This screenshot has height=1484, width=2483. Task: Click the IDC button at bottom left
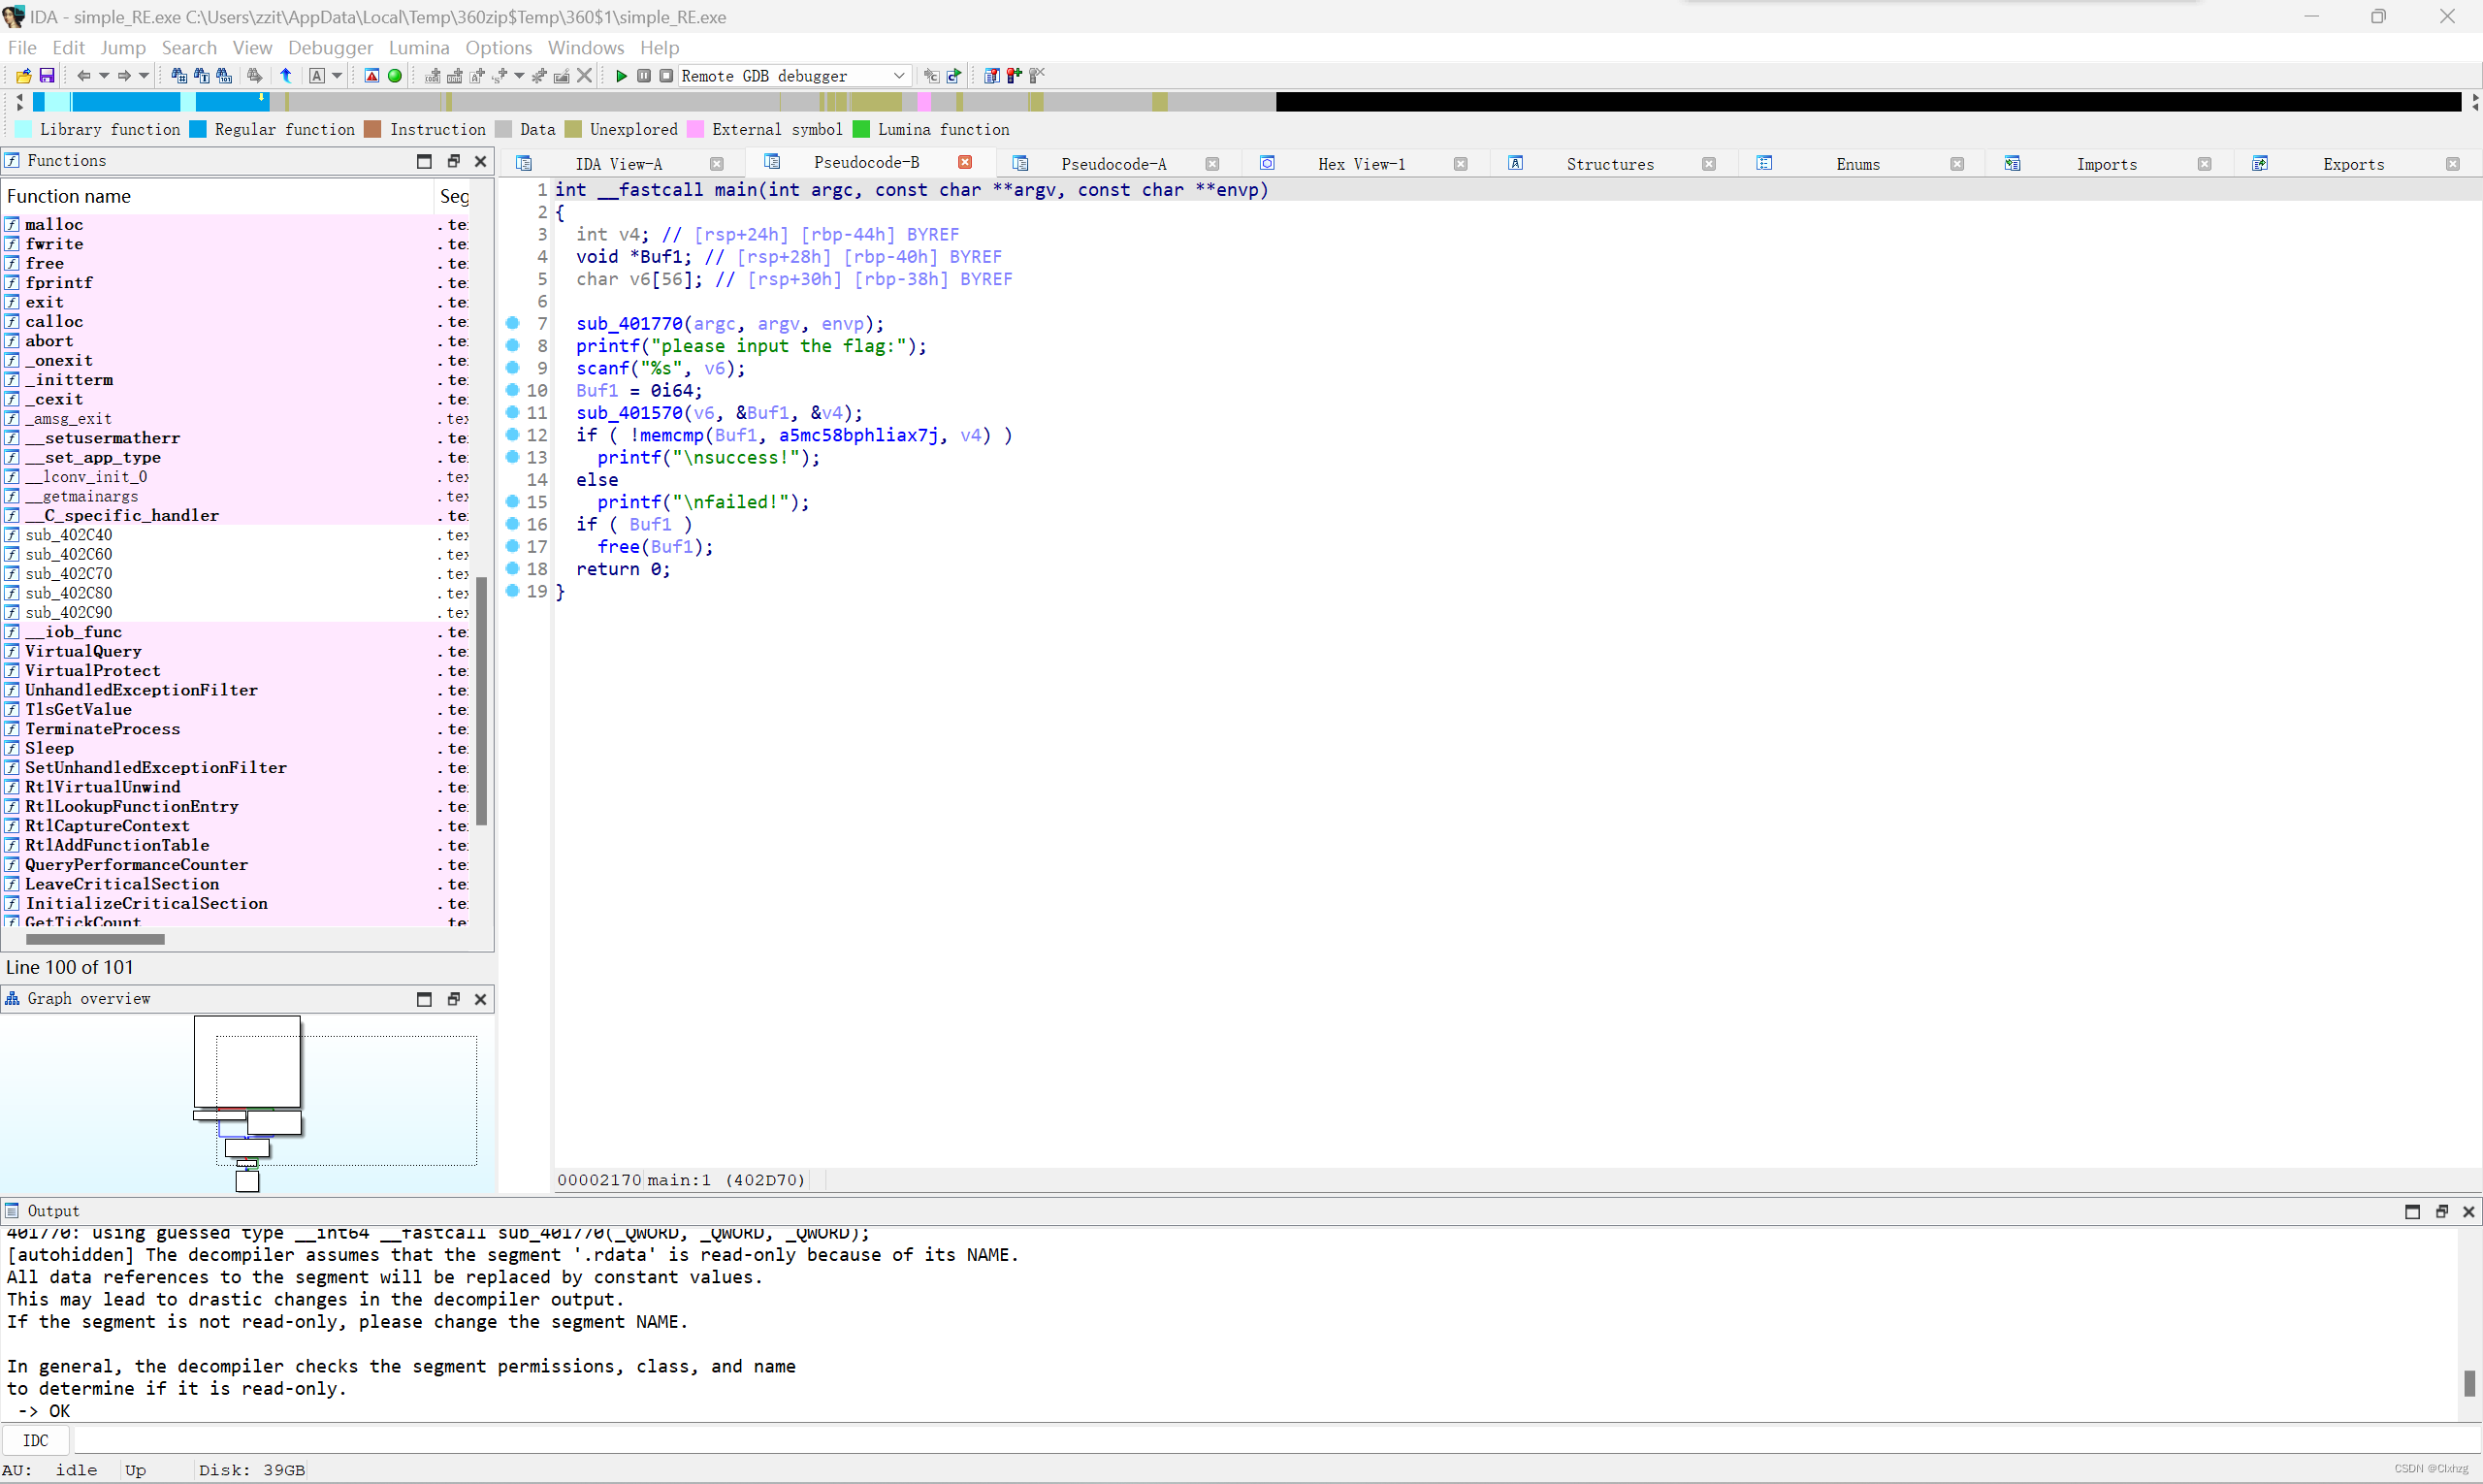click(36, 1440)
